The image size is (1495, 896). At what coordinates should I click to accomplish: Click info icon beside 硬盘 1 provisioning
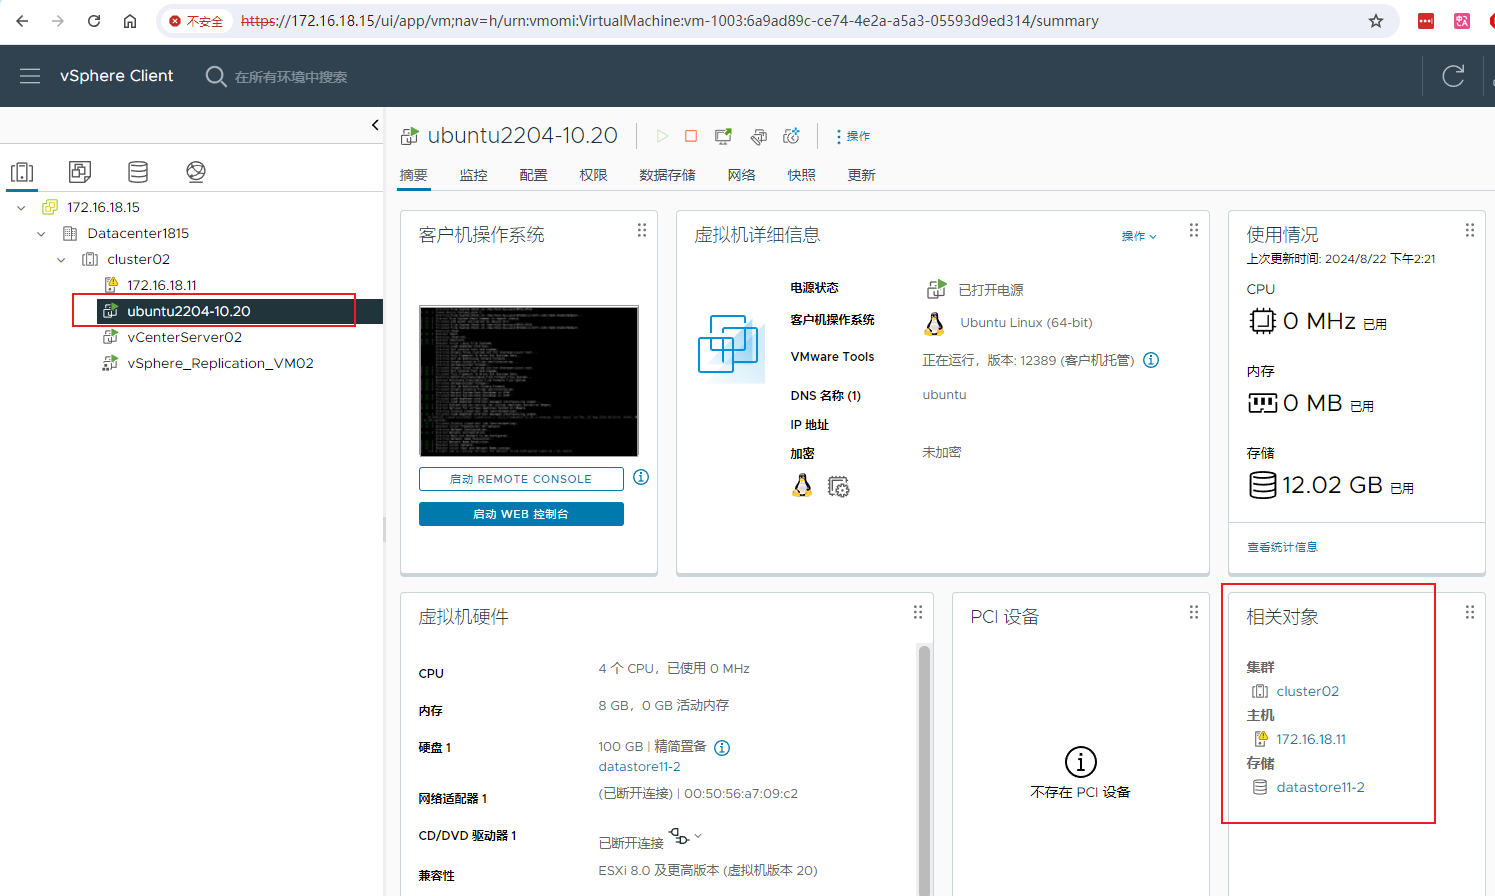pyautogui.click(x=722, y=748)
